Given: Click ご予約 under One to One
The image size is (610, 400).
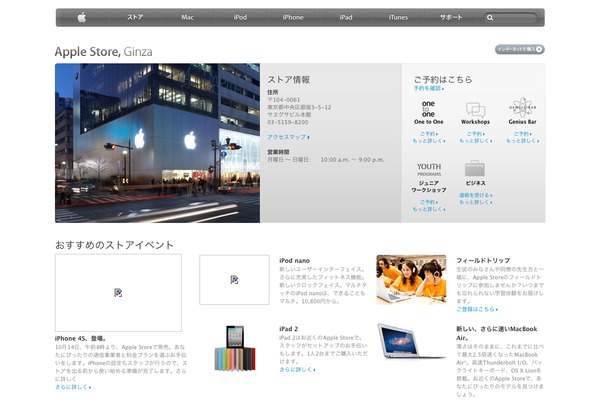Looking at the screenshot, I should [429, 134].
